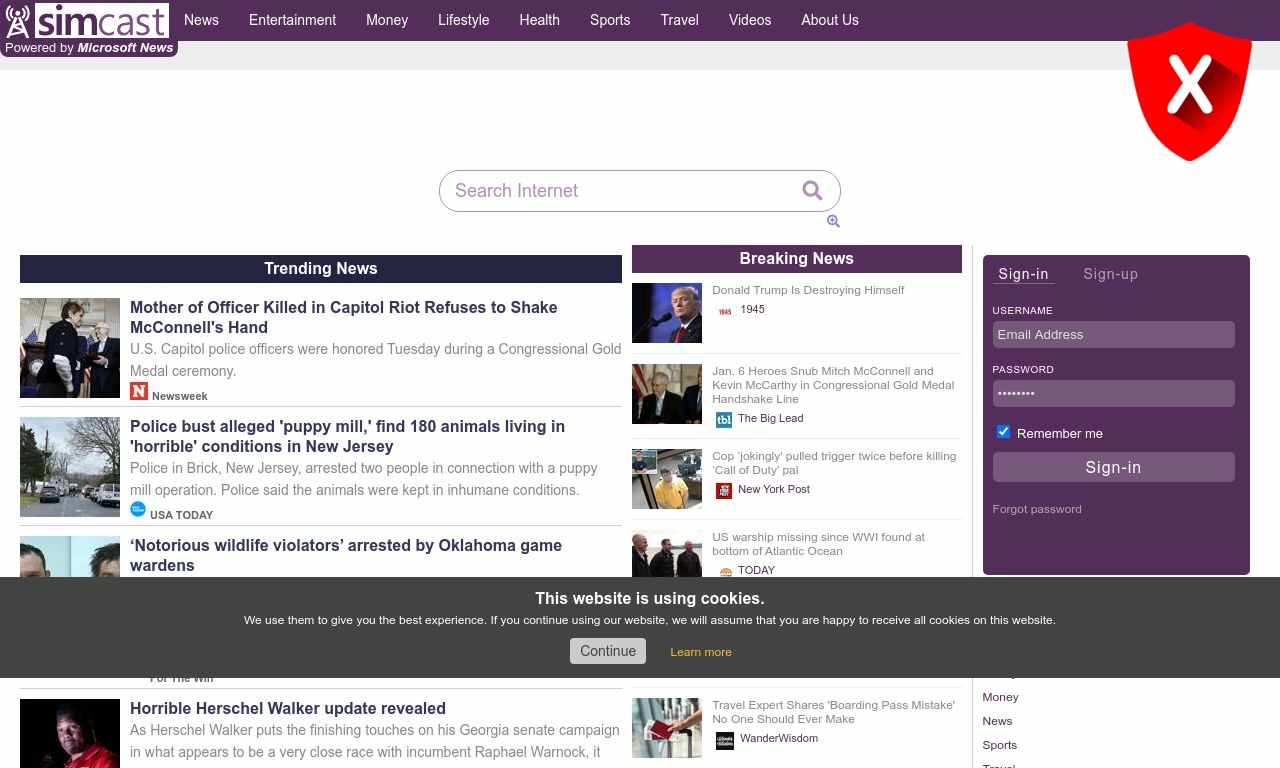
Task: Open the Lifestyle menu
Action: pyautogui.click(x=464, y=20)
